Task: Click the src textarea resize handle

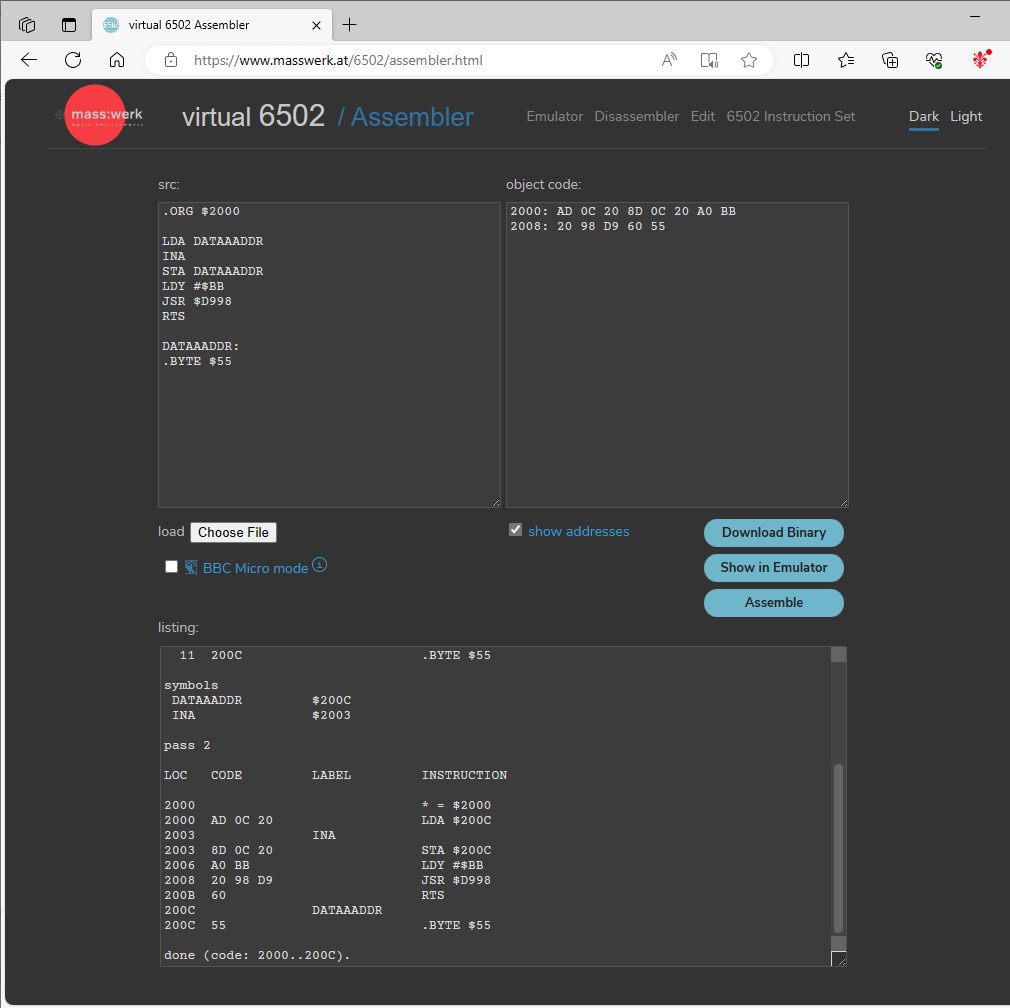Action: [x=495, y=502]
